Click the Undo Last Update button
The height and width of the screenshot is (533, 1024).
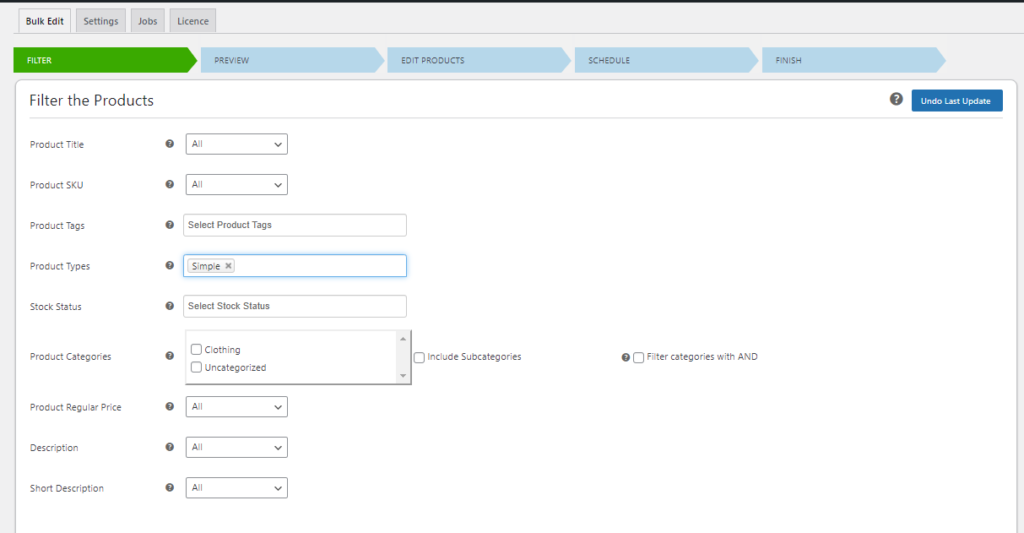[x=956, y=101]
